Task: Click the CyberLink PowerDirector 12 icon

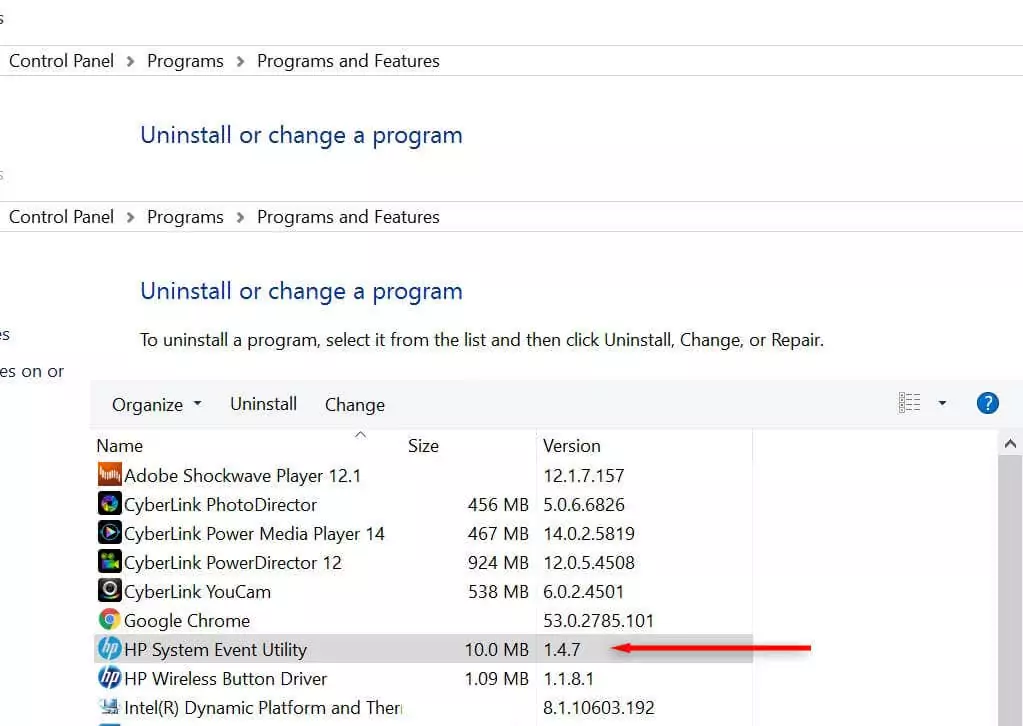Action: tap(110, 562)
